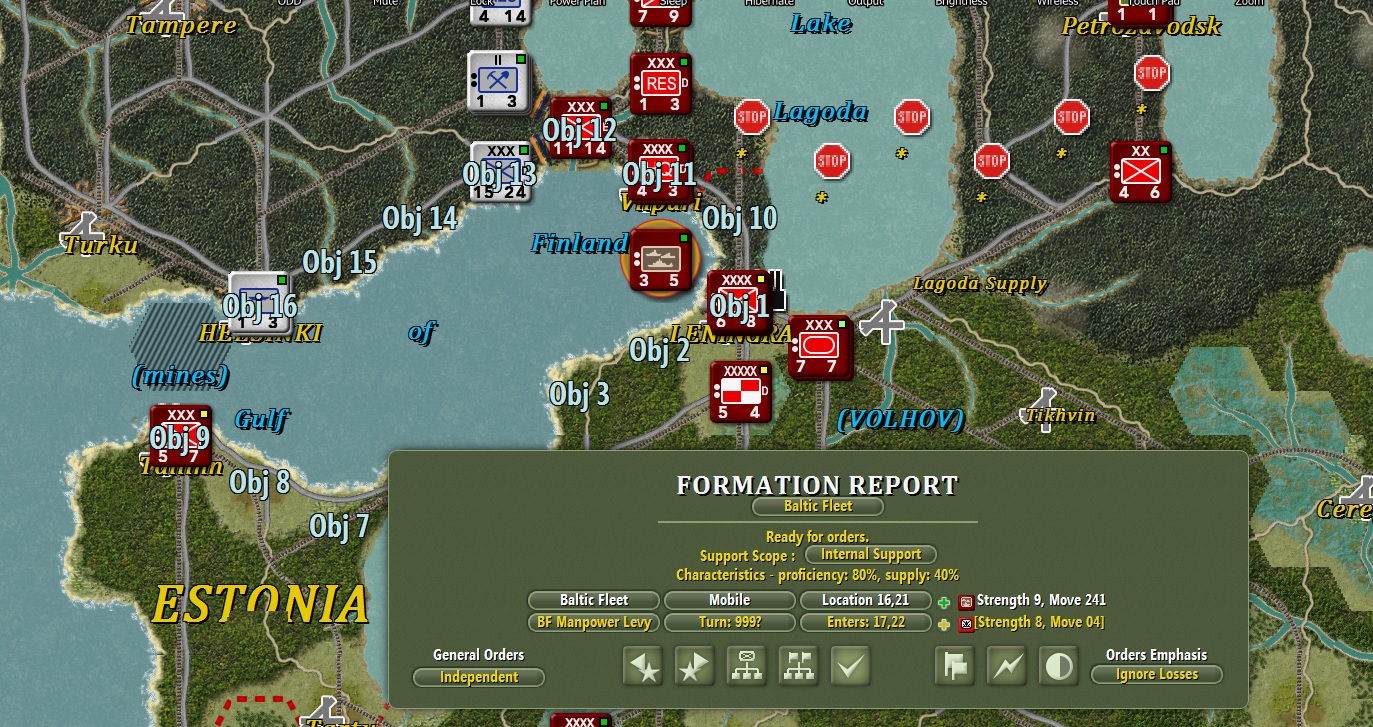Open the flags organization chart icon
Screen dimensions: 1373x727
(797, 667)
